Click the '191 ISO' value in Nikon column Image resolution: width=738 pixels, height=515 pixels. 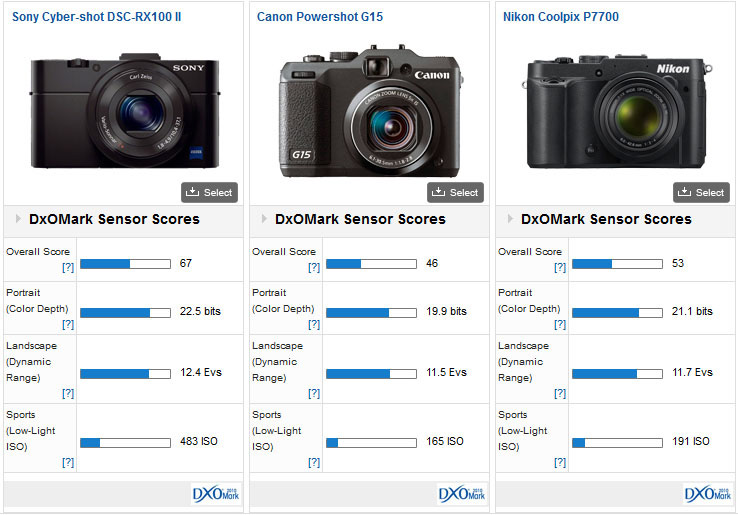[690, 442]
